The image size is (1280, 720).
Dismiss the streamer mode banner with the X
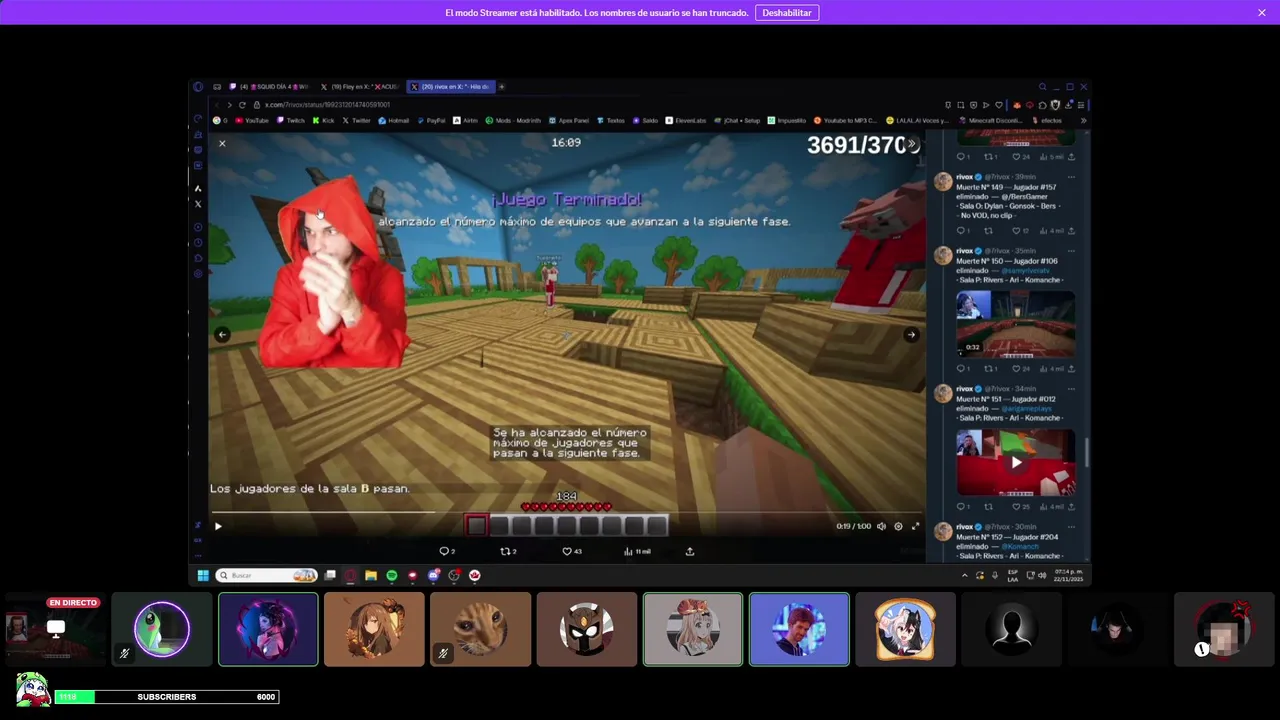pyautogui.click(x=1262, y=13)
